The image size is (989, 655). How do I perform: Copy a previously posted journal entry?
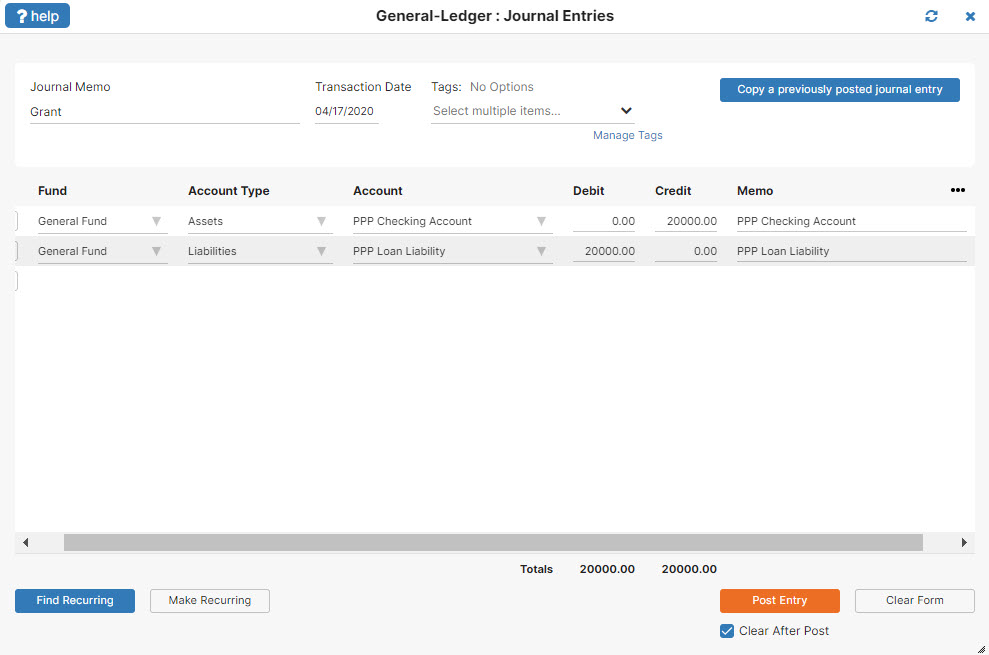pyautogui.click(x=840, y=90)
